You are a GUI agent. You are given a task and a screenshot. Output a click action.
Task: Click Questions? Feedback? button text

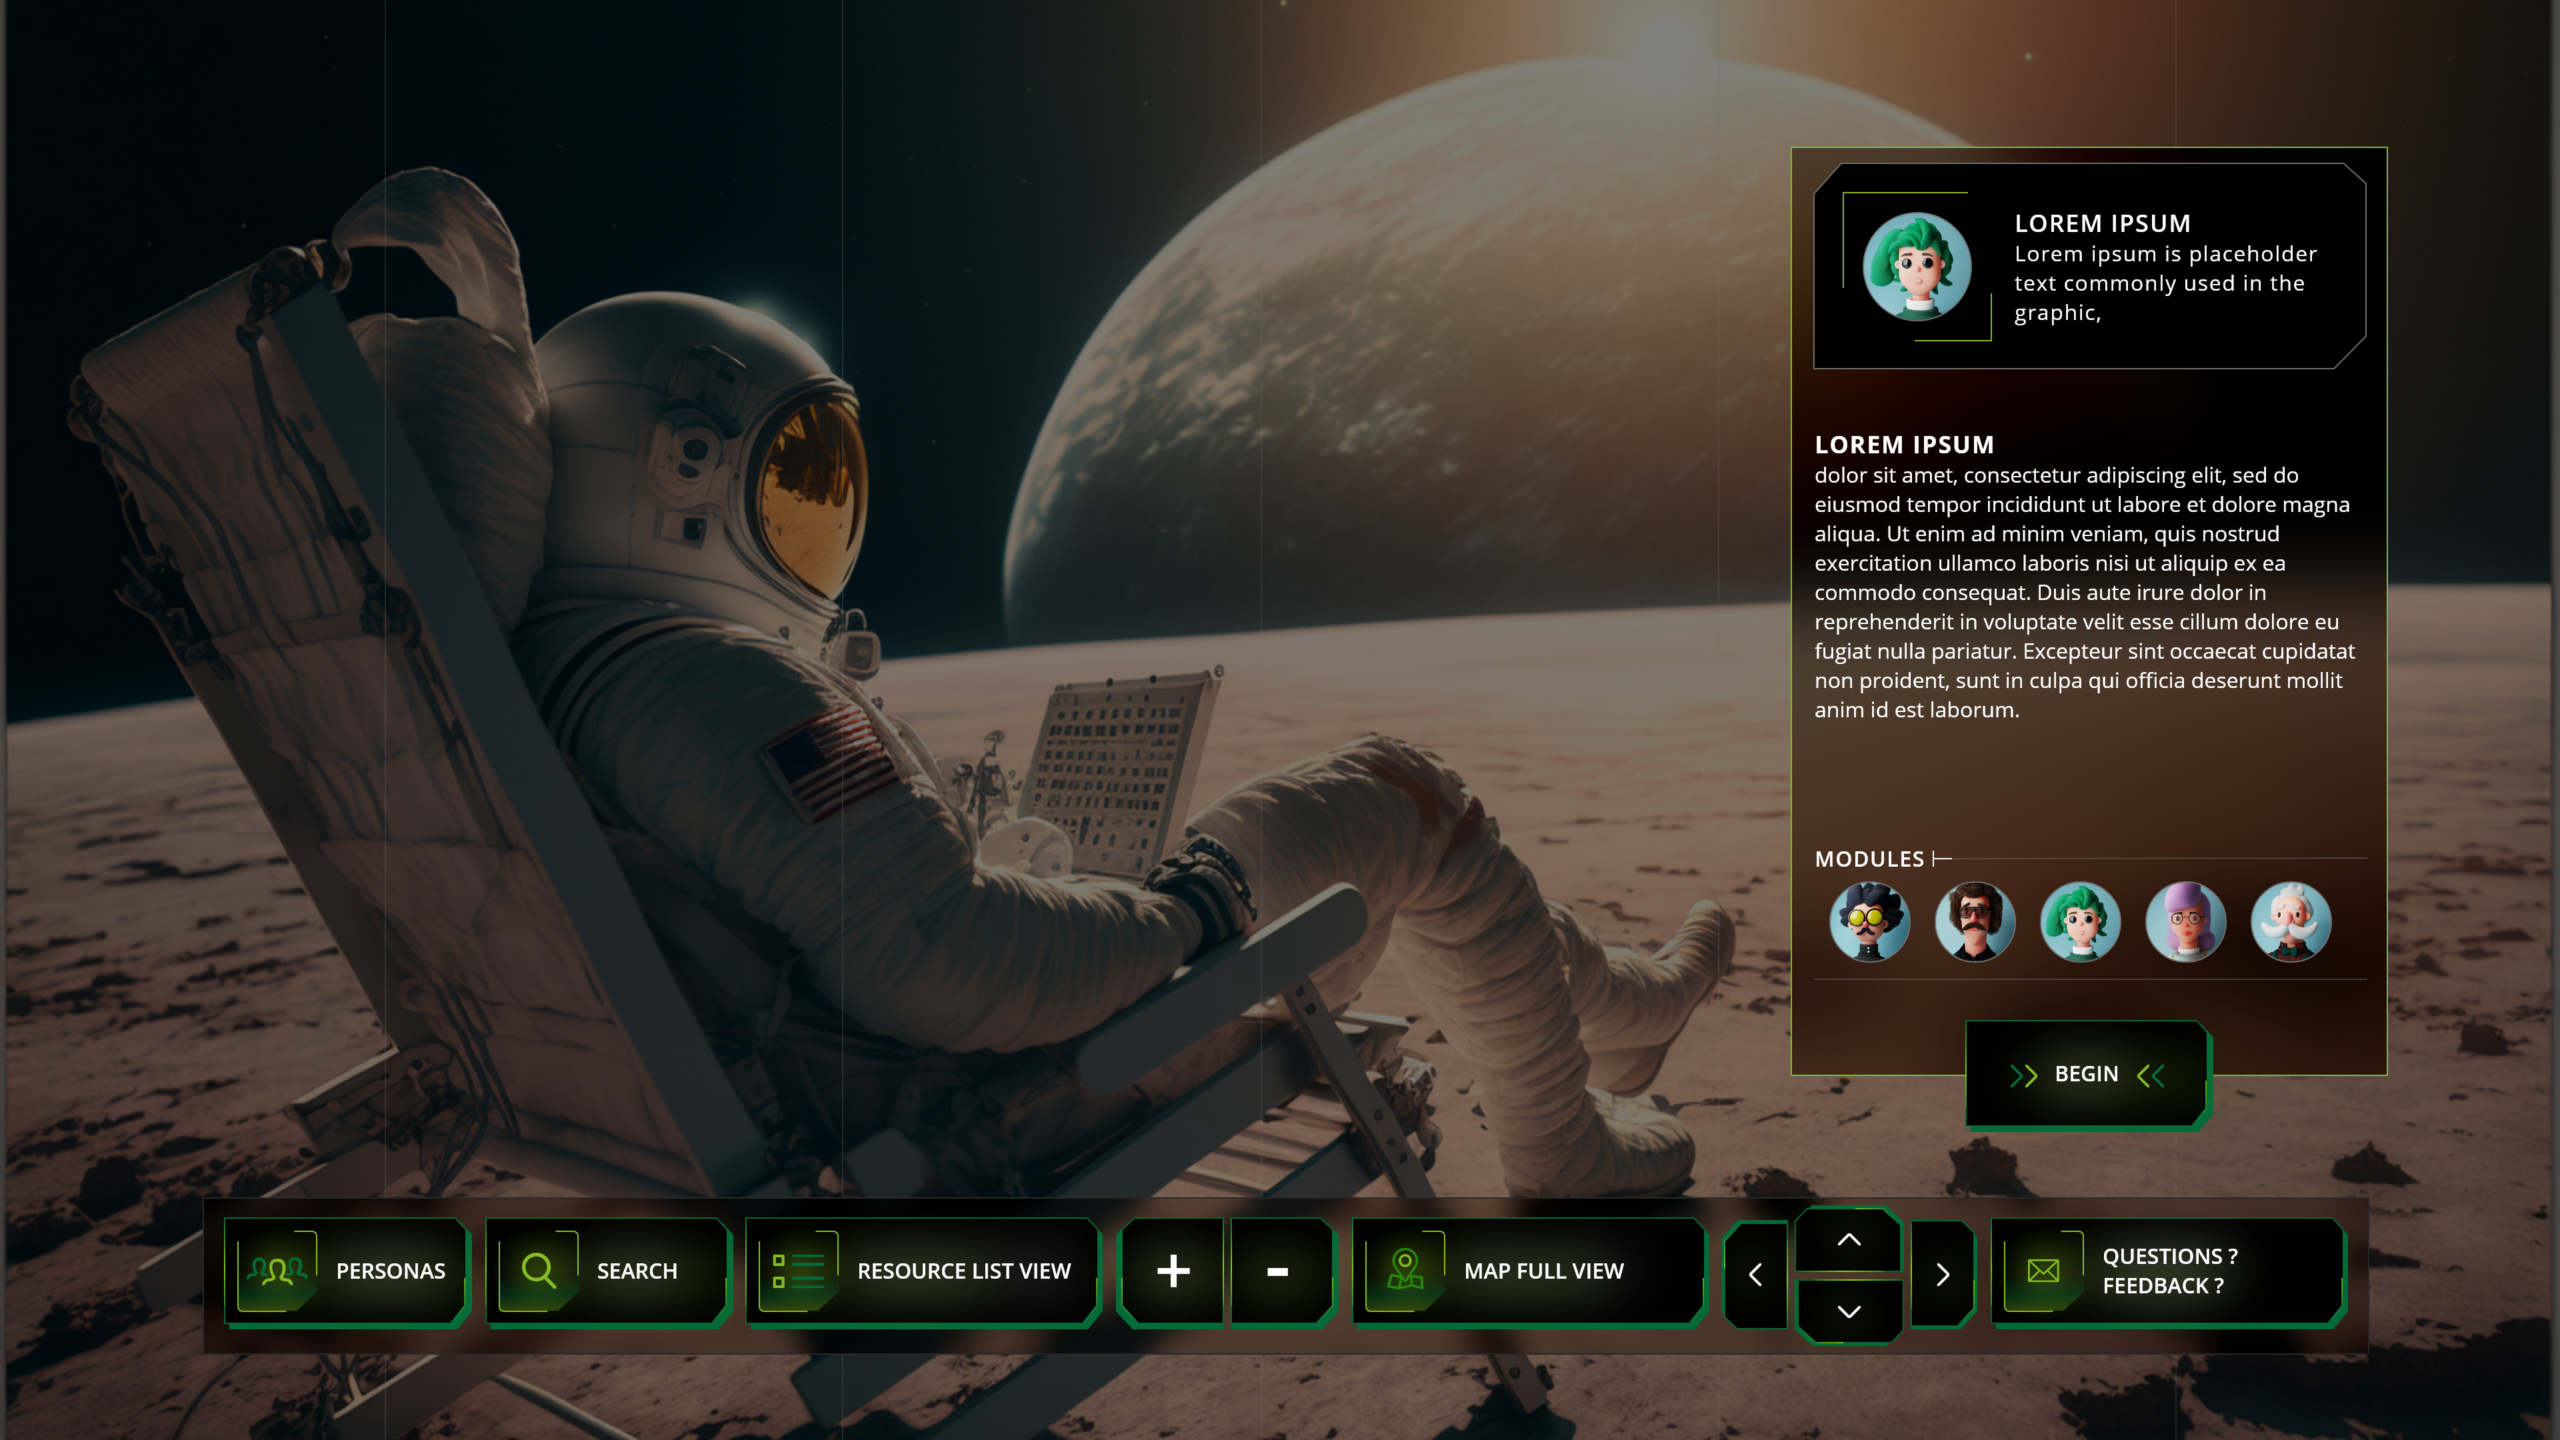pyautogui.click(x=2169, y=1271)
